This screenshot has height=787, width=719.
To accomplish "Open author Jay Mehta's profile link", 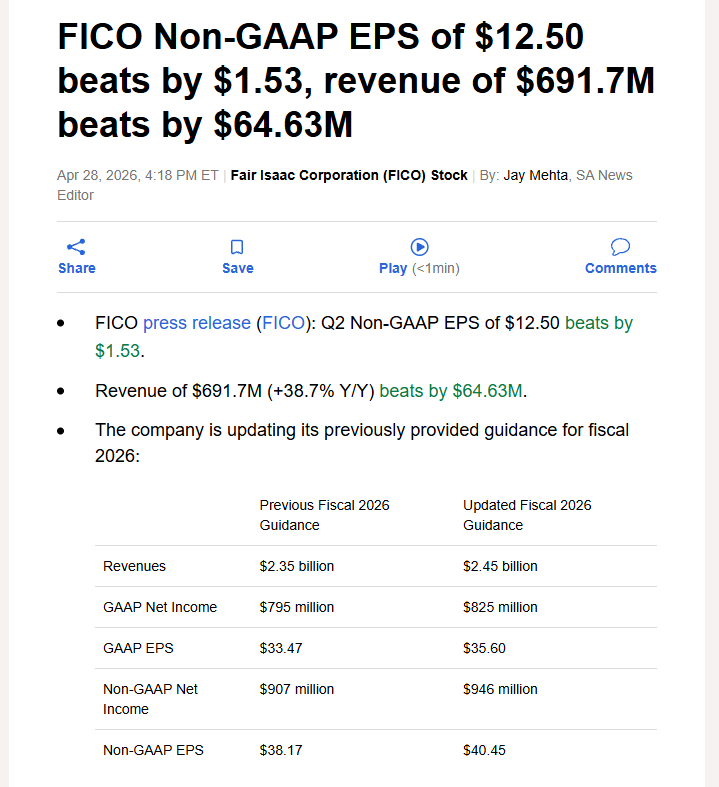I will [535, 175].
